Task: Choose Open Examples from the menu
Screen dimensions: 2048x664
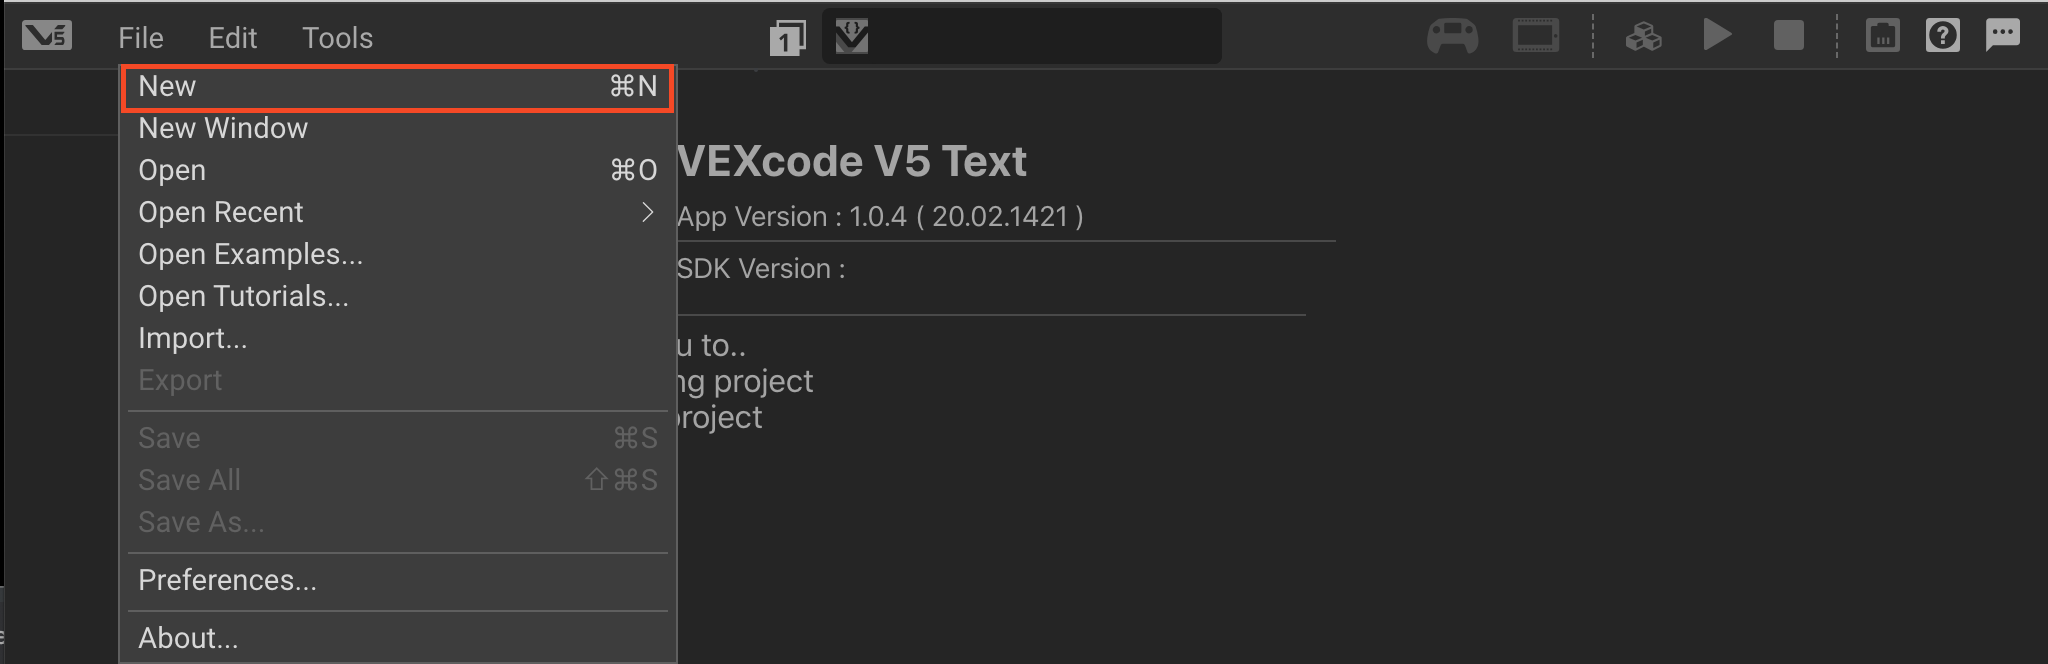Action: tap(251, 254)
